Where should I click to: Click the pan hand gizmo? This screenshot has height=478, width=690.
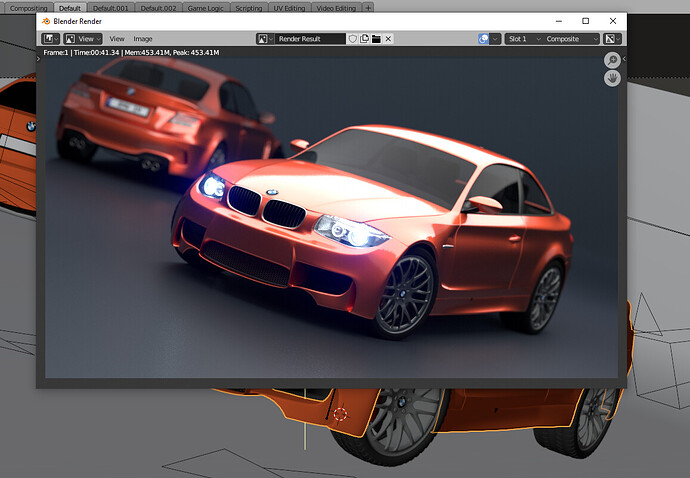(x=612, y=78)
